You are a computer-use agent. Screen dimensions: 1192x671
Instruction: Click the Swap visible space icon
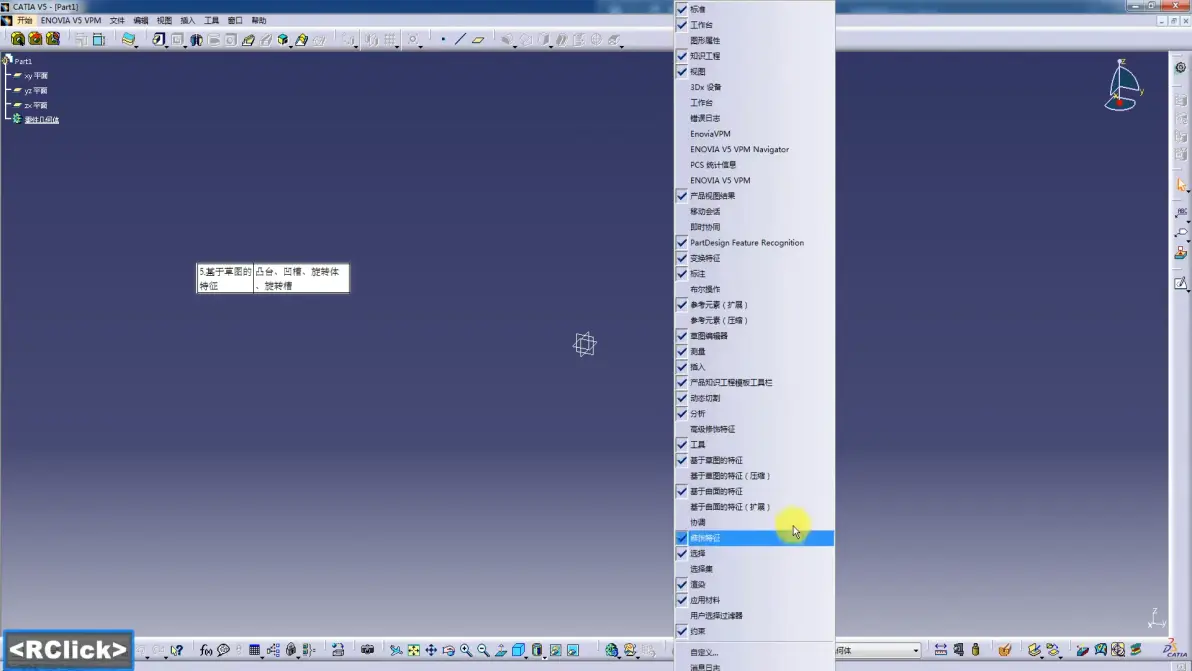573,650
